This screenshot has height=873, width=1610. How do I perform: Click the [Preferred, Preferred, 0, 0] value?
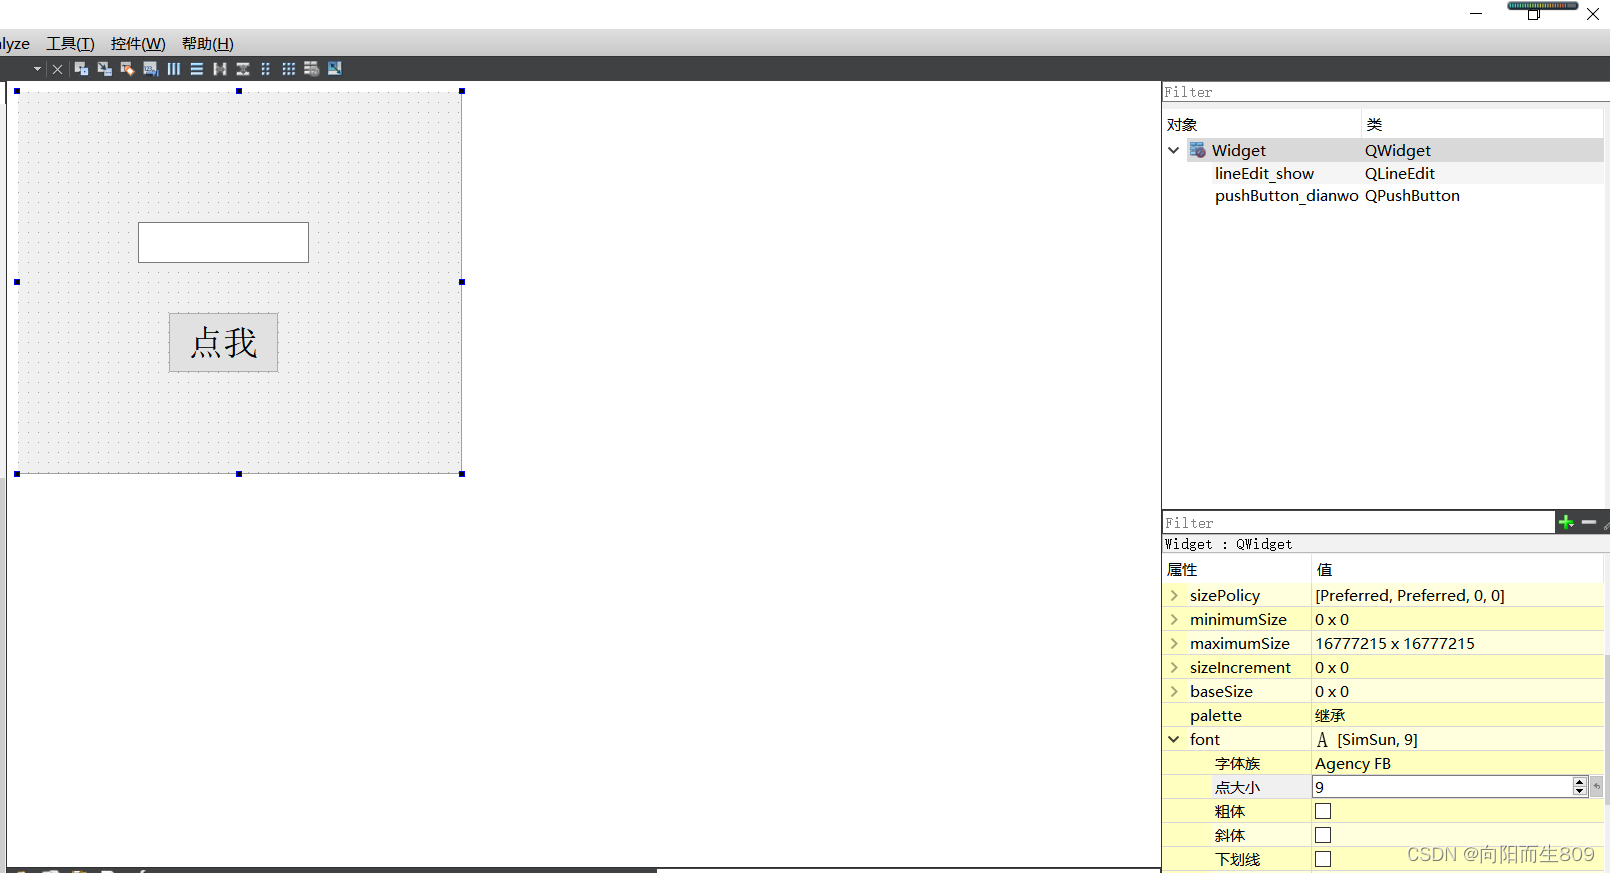tap(1410, 595)
